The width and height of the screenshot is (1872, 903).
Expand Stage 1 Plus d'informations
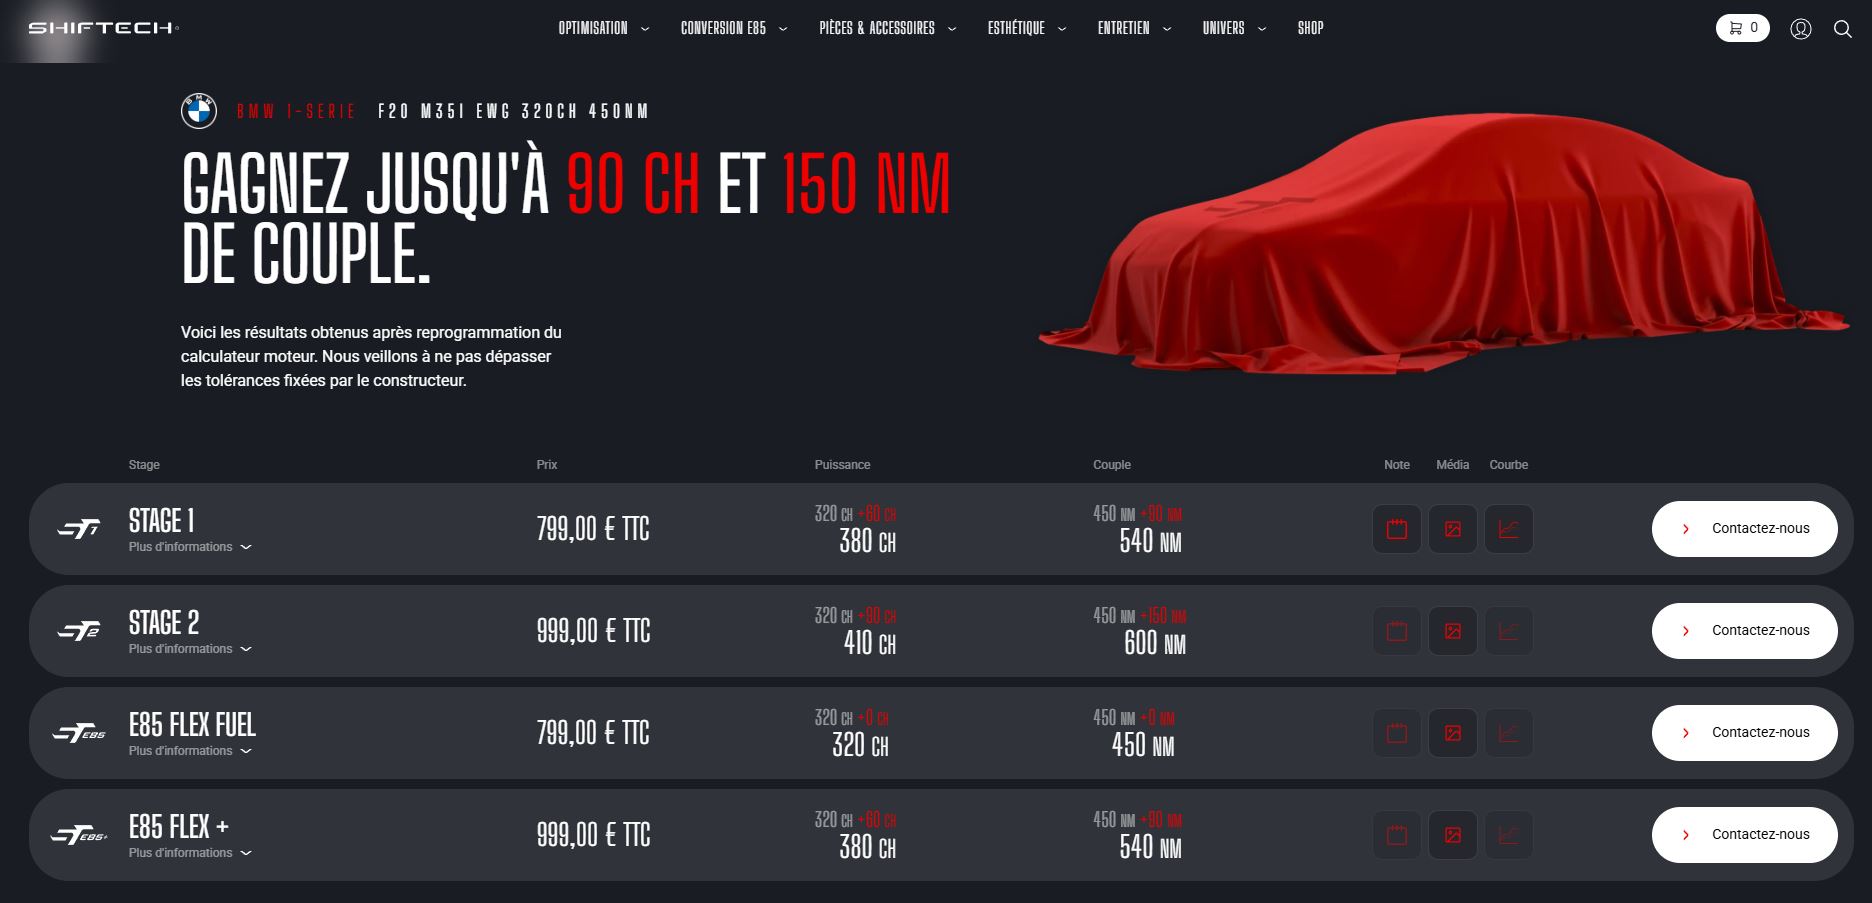pyautogui.click(x=190, y=547)
